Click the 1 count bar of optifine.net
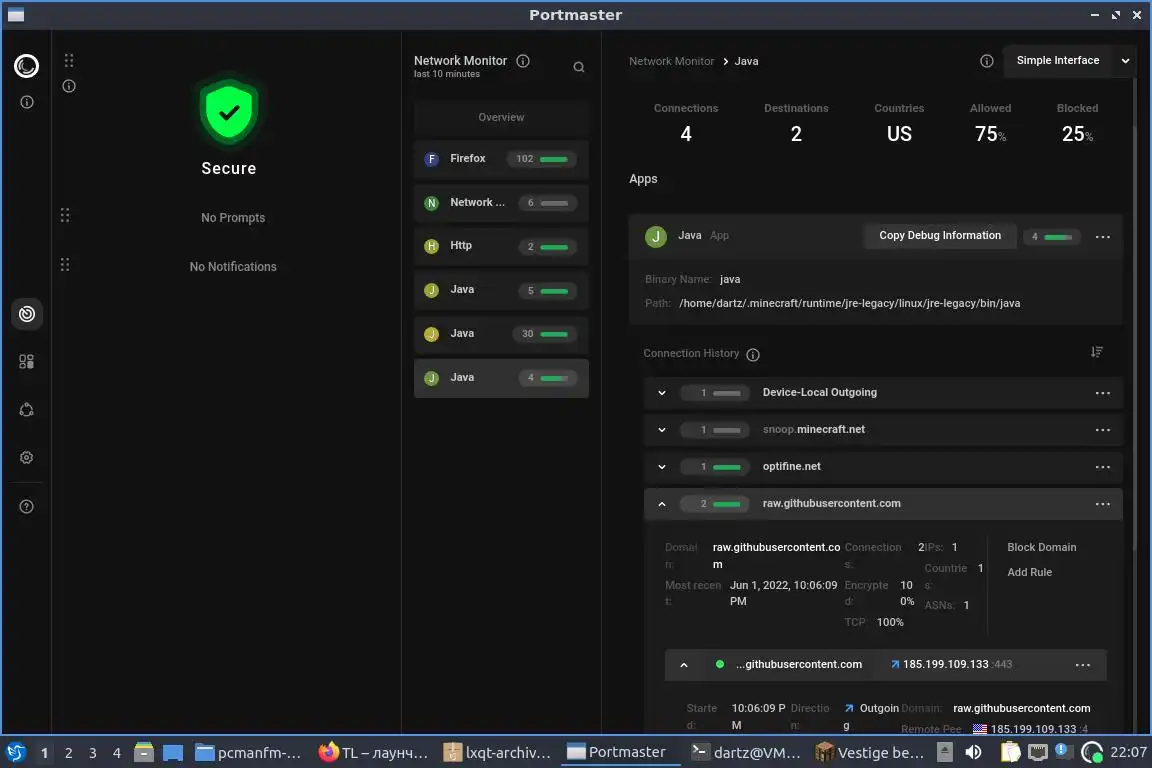The height and width of the screenshot is (768, 1152). pos(715,467)
